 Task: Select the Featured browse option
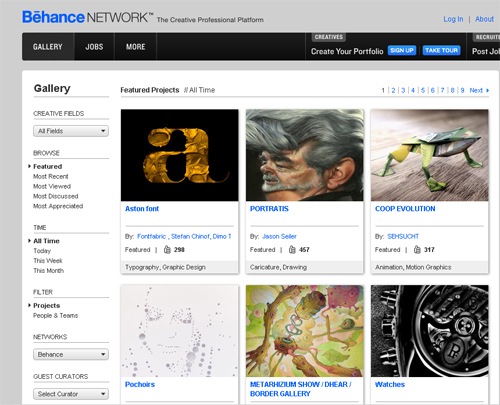click(48, 166)
